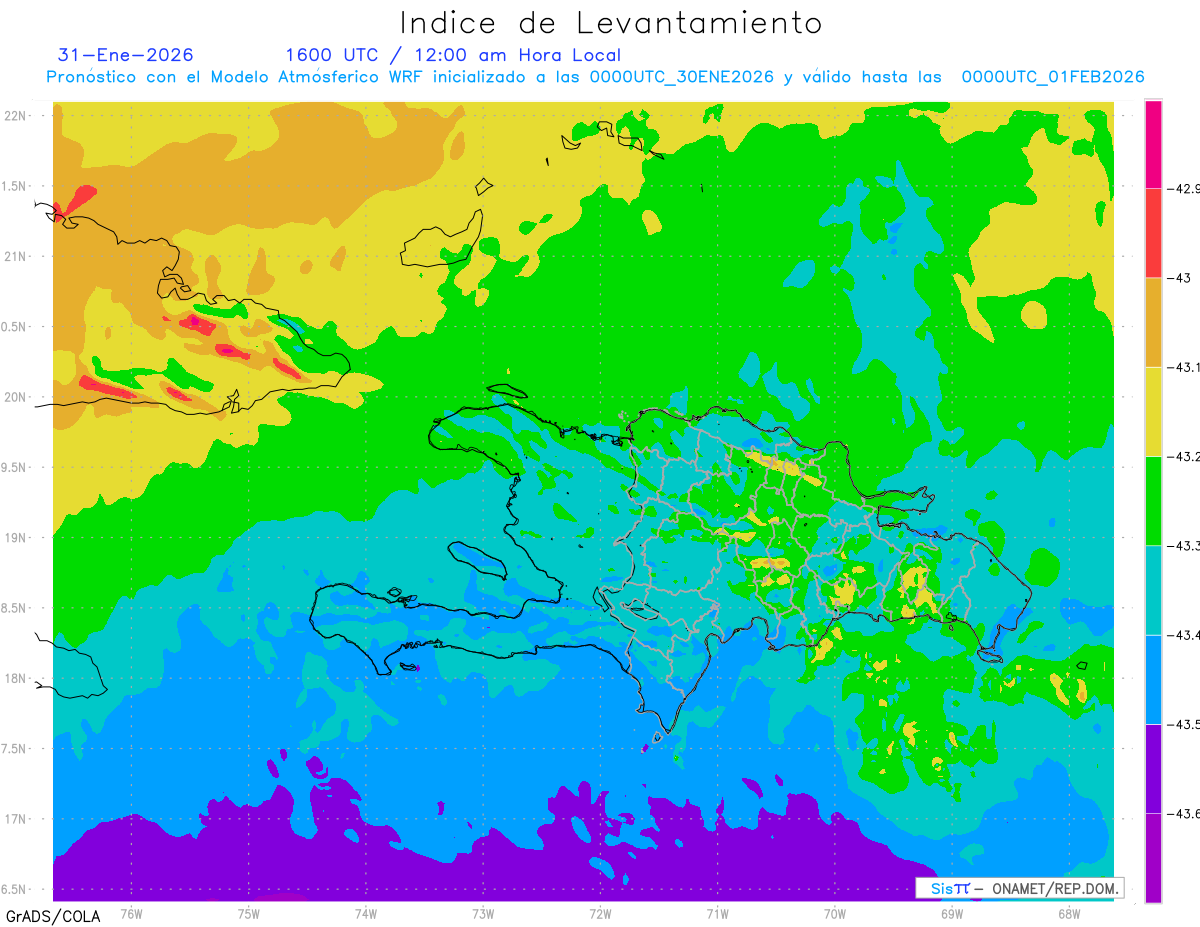Click the '69W' longitude label

pyautogui.click(x=952, y=913)
